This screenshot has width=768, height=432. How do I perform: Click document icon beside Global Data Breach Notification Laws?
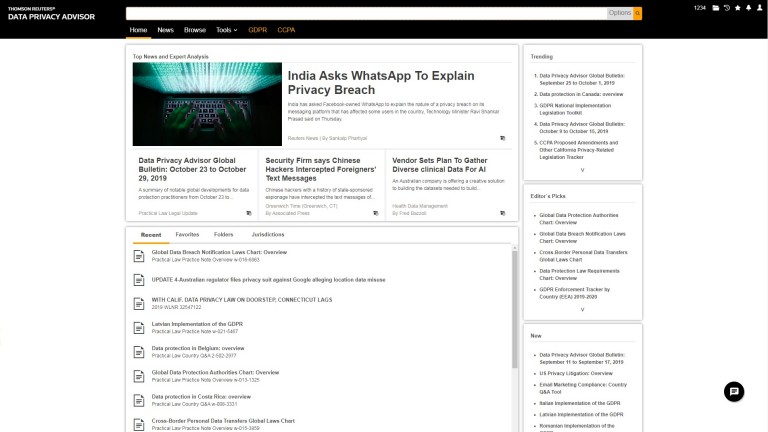pyautogui.click(x=139, y=256)
